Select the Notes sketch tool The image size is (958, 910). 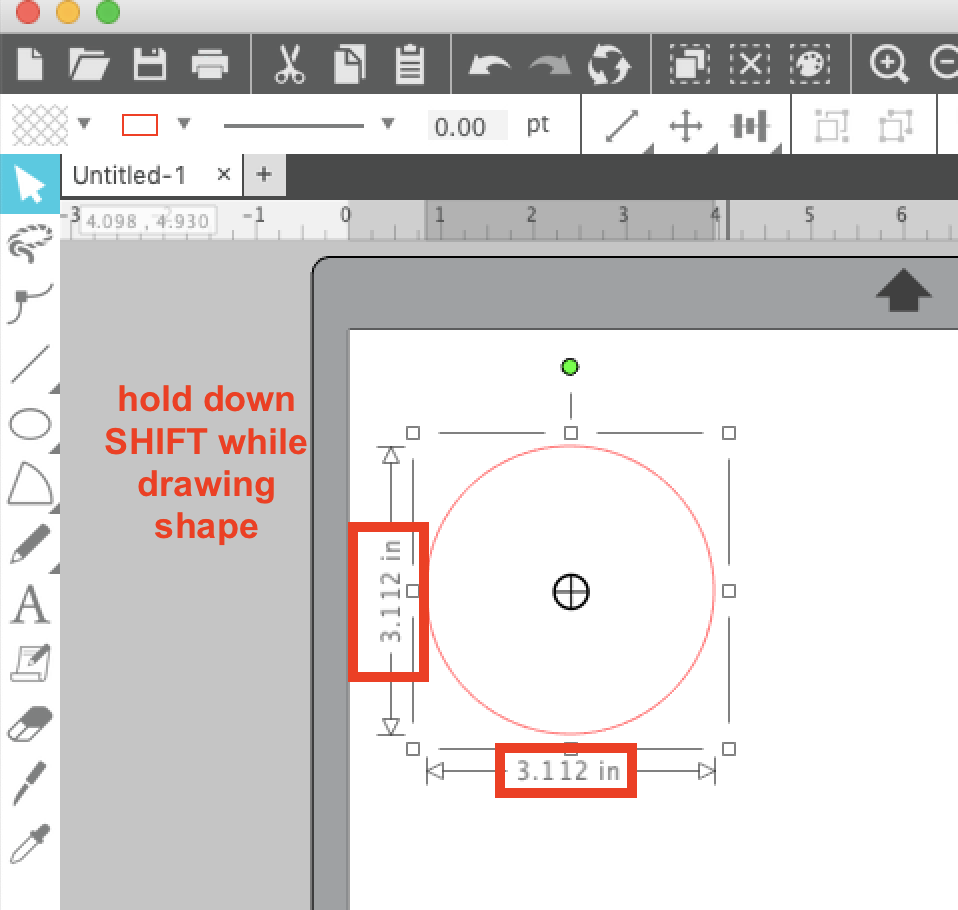pos(30,663)
